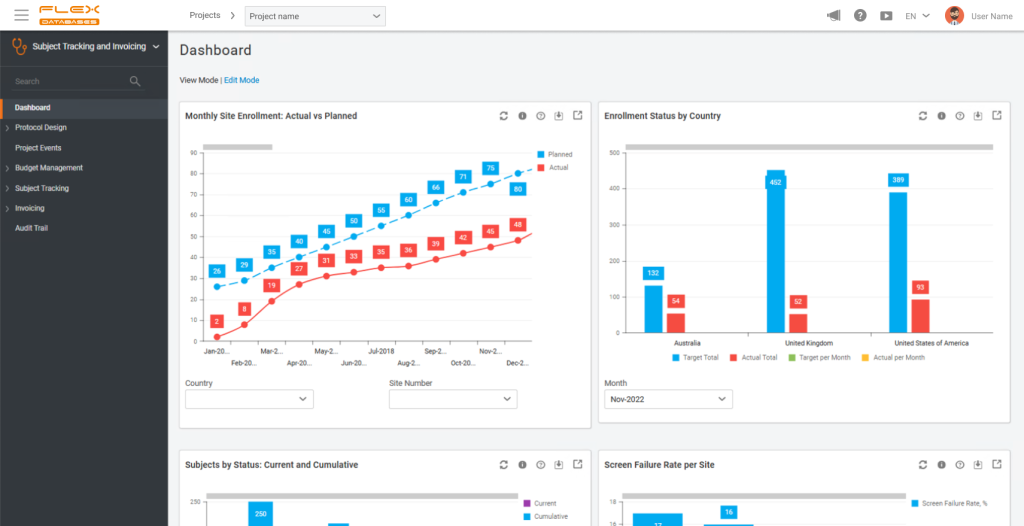This screenshot has width=1024, height=526.
Task: Open the Country filter dropdown
Action: pos(249,399)
